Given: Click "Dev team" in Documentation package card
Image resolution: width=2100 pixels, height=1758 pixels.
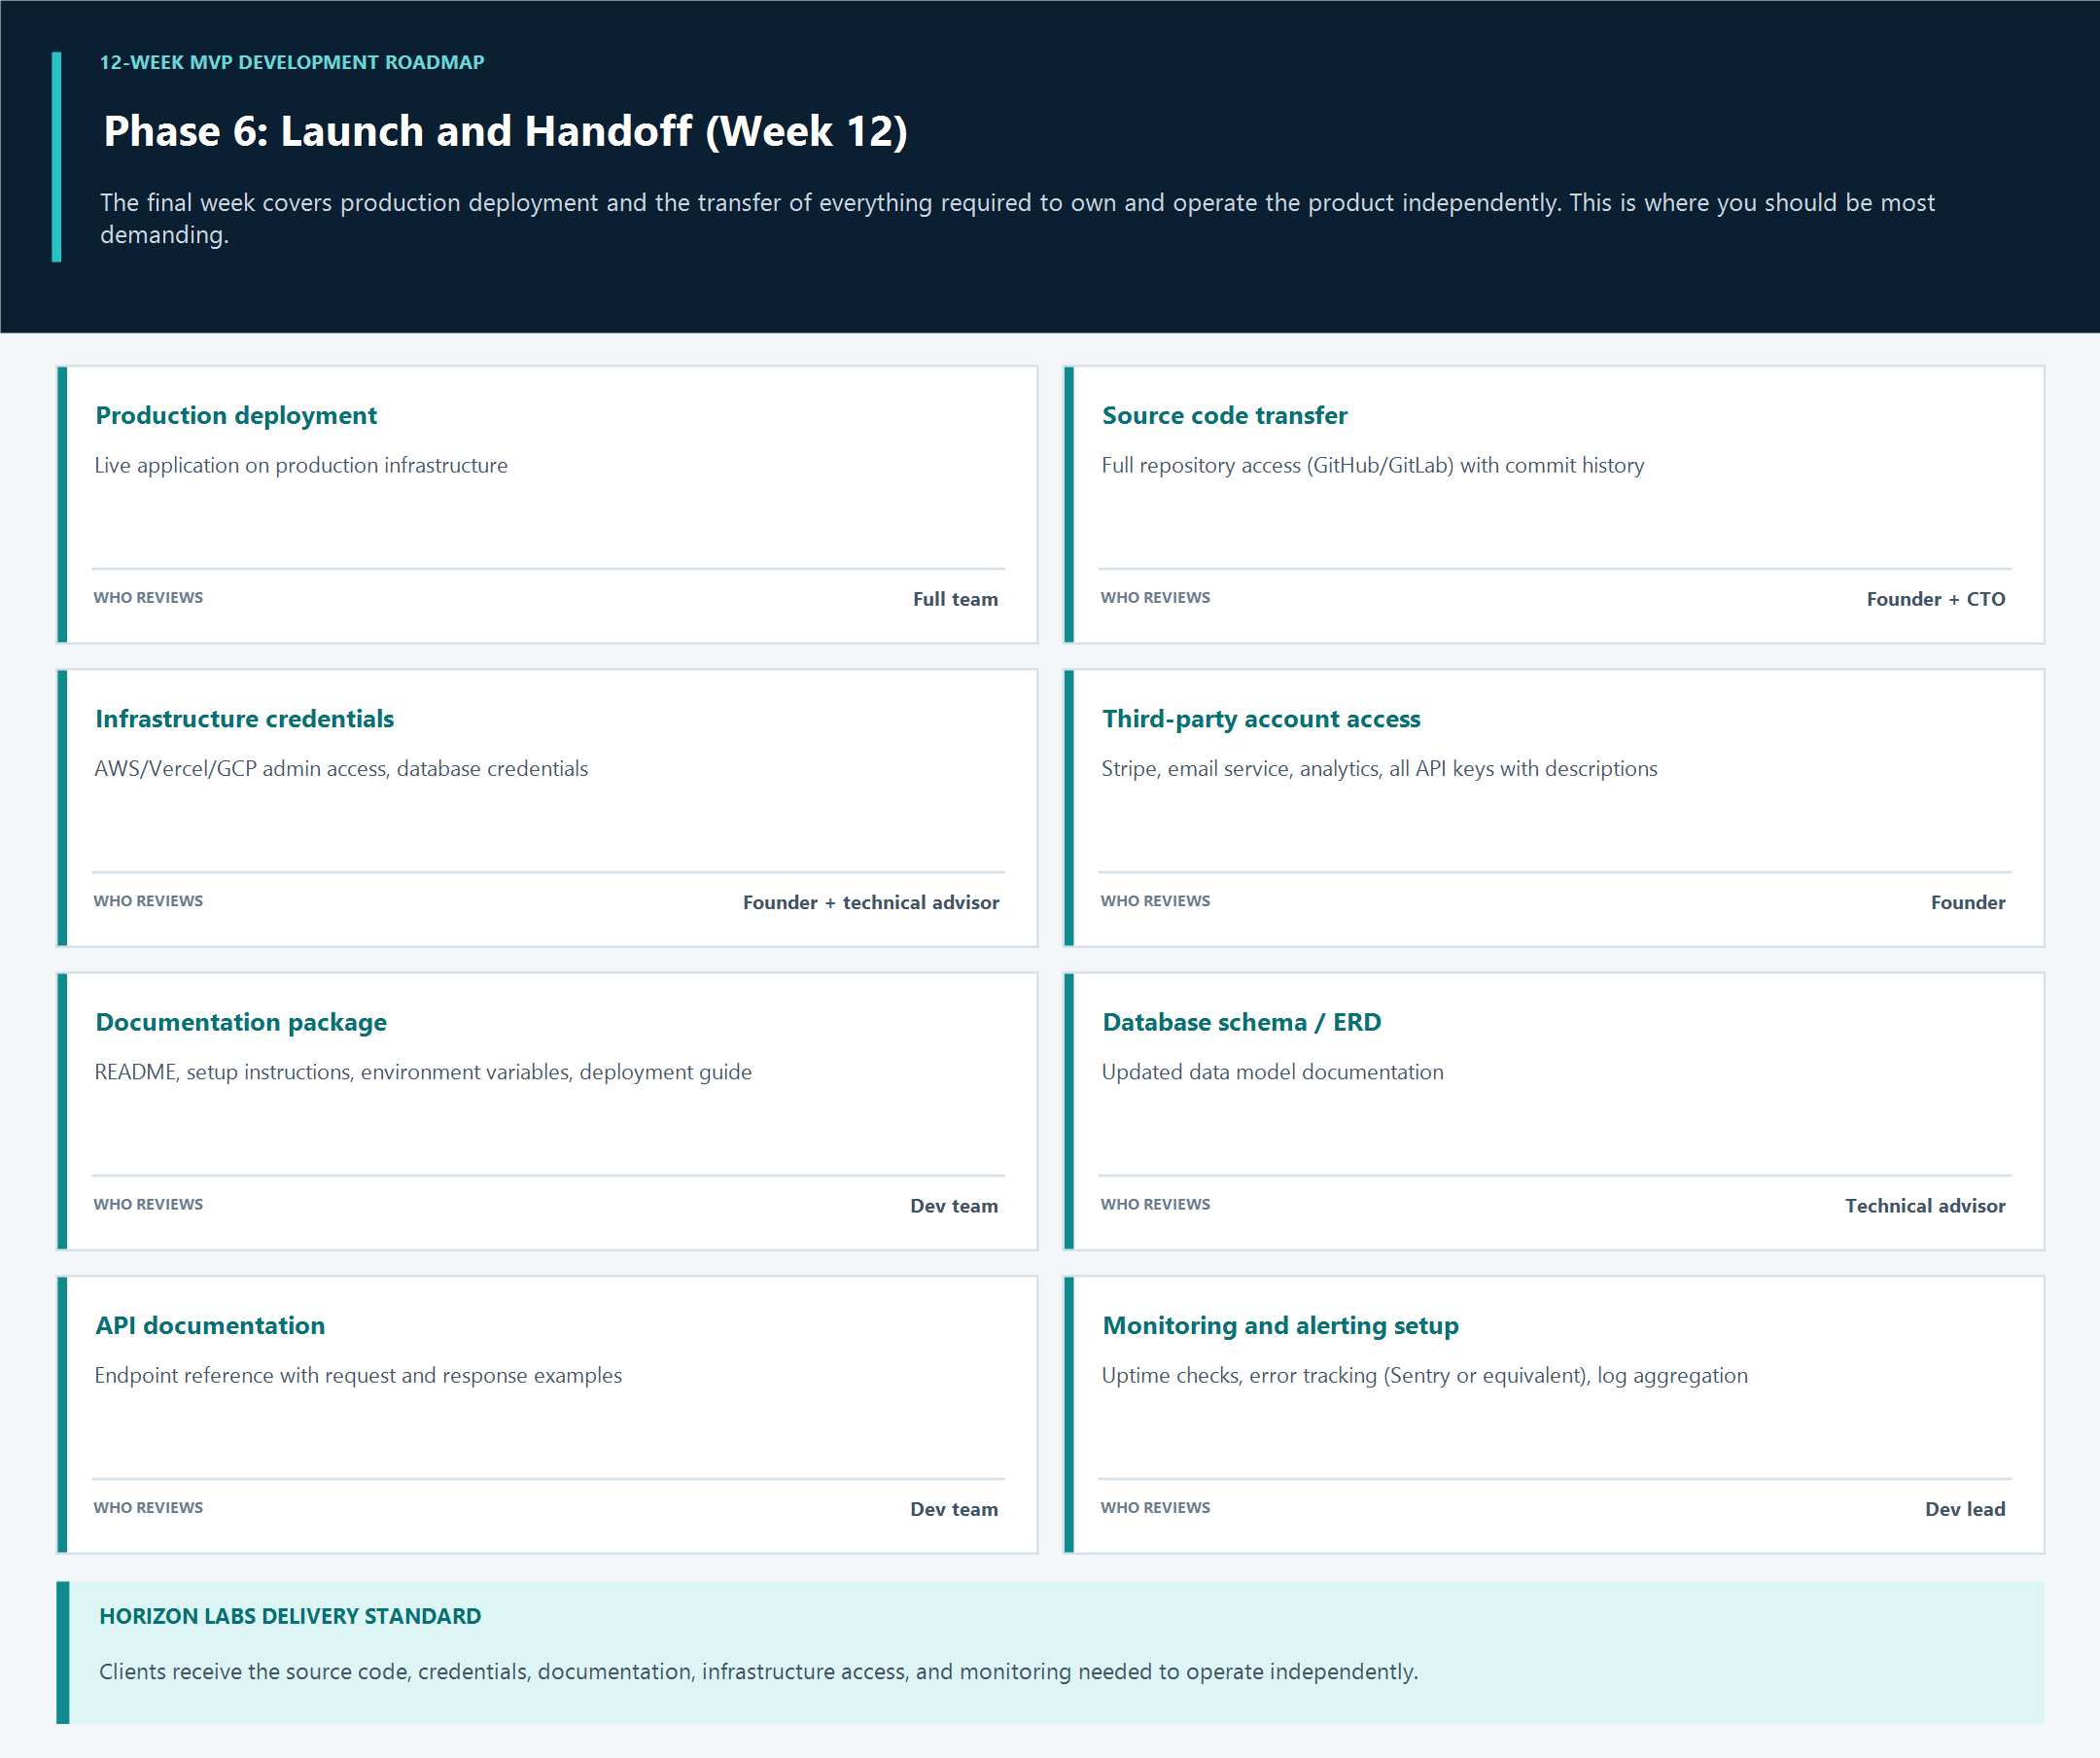Looking at the screenshot, I should (x=954, y=1206).
